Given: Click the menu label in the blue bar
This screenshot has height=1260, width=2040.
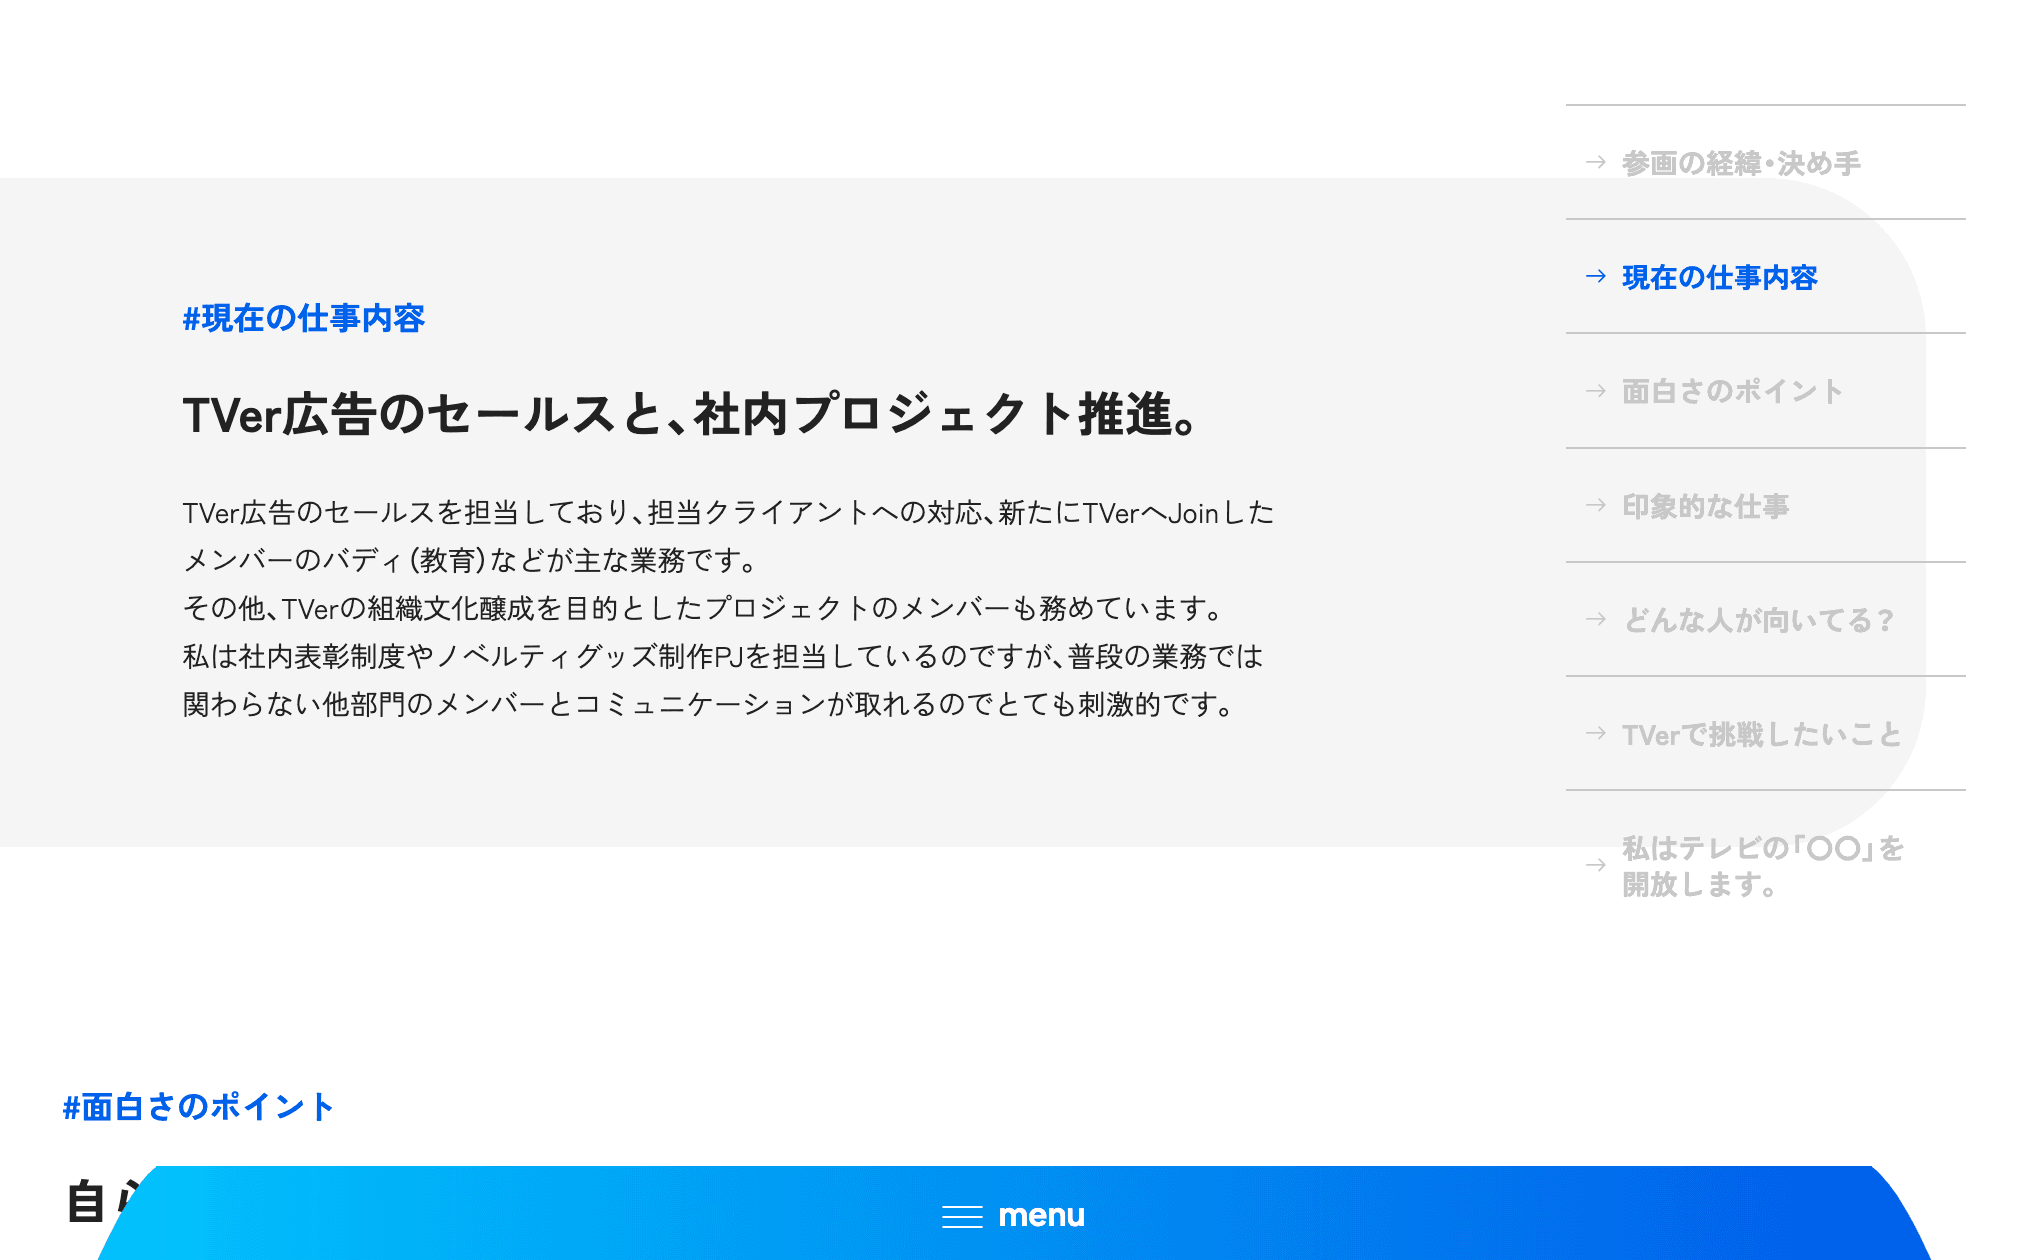Looking at the screenshot, I should (x=1041, y=1215).
